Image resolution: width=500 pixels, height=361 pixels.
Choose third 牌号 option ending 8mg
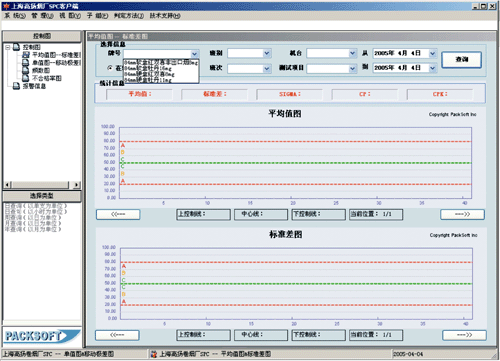[x=161, y=74]
